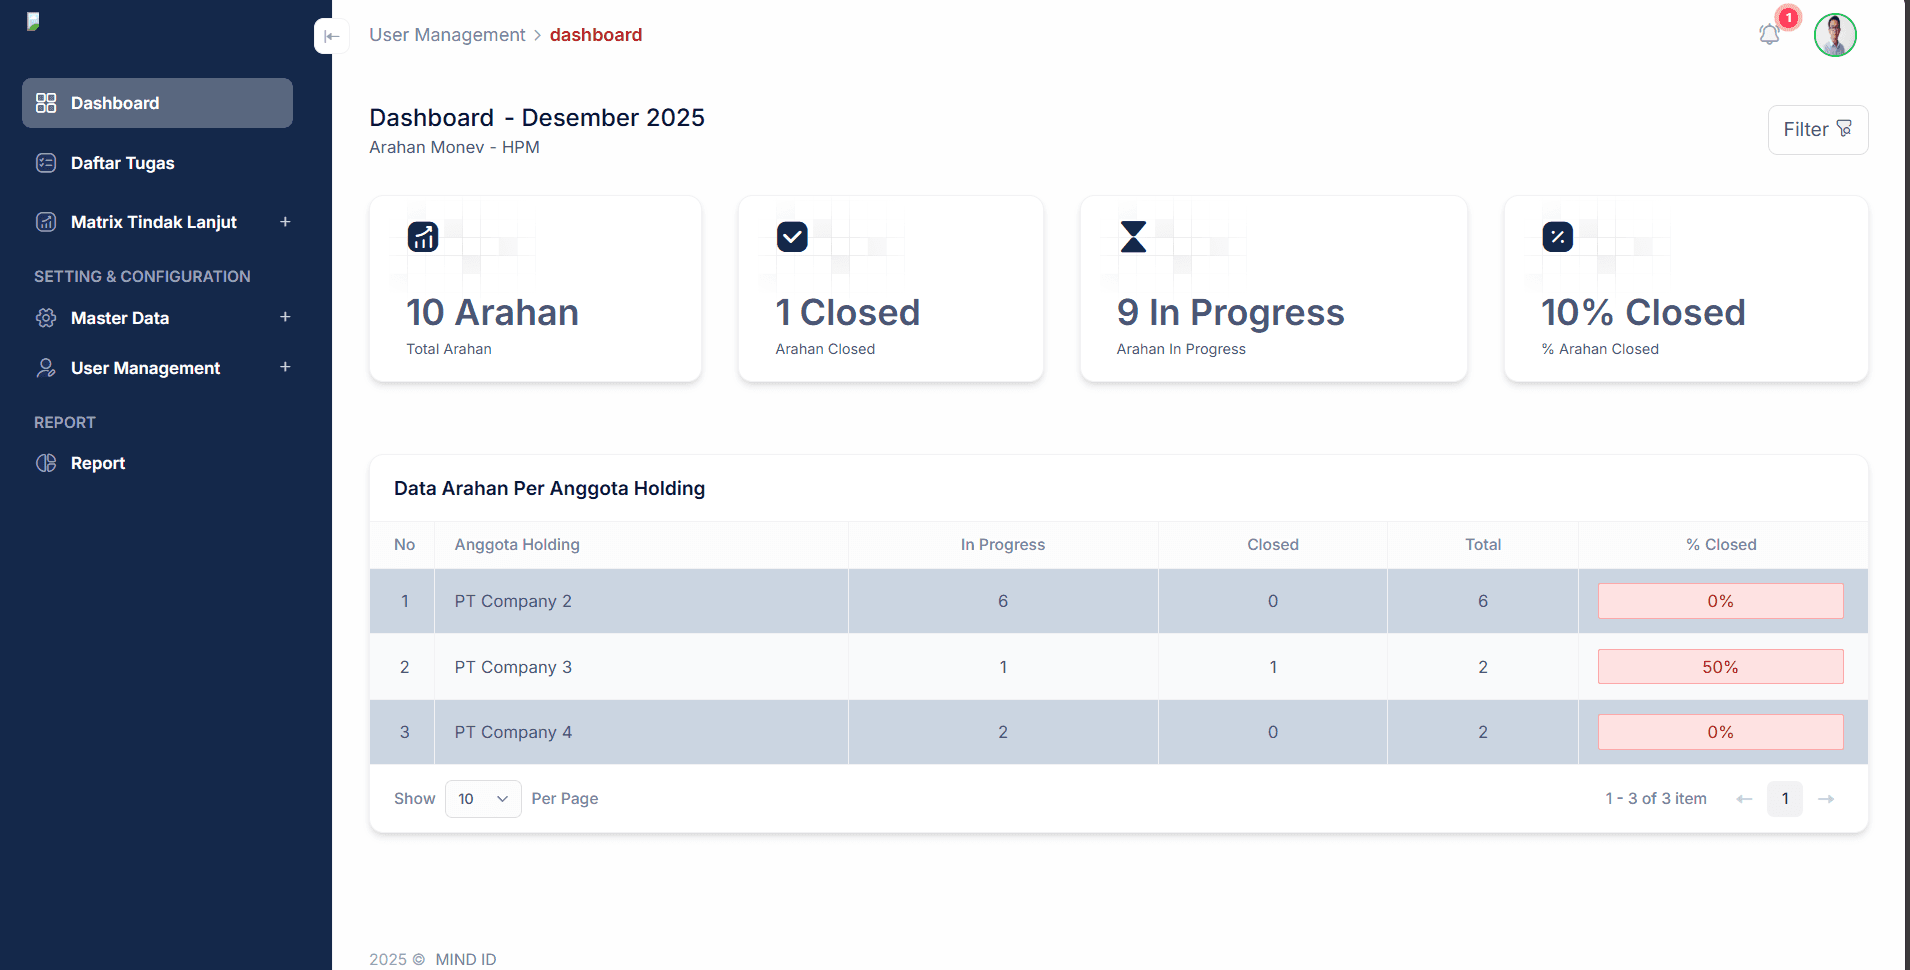
Task: Open the rows per page dropdown
Action: coord(483,799)
